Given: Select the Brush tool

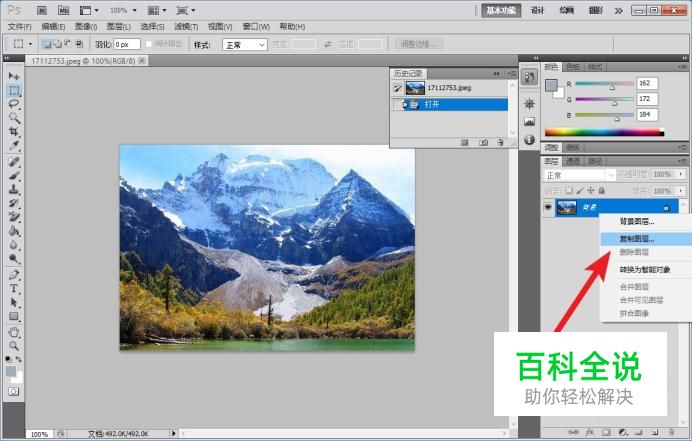Looking at the screenshot, I should pyautogui.click(x=14, y=176).
